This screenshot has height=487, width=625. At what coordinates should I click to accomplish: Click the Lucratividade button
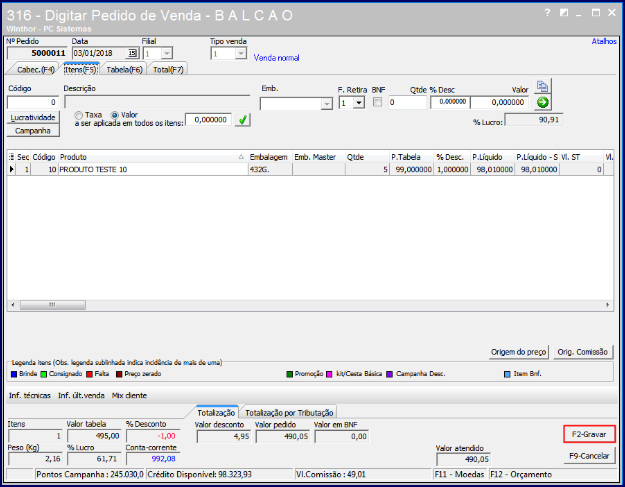33,117
